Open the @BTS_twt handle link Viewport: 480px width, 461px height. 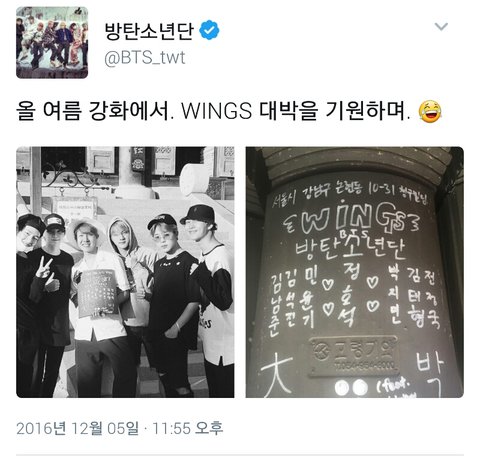coord(145,58)
